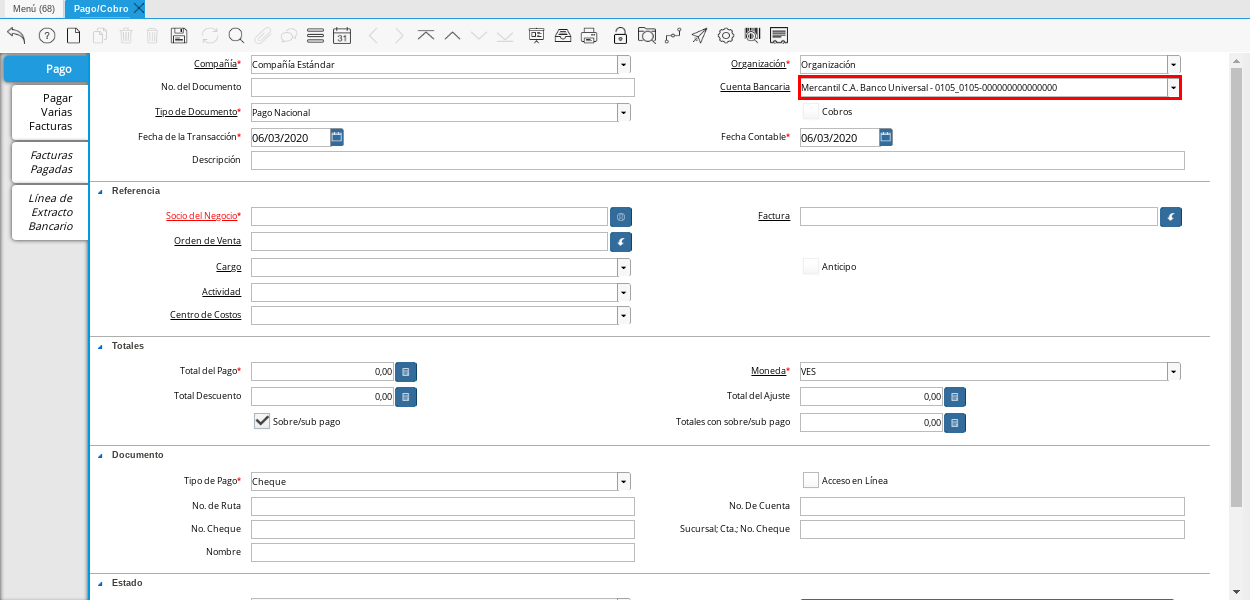Open the Facturas Pagadas side tab
This screenshot has height=600, width=1250.
[x=51, y=162]
